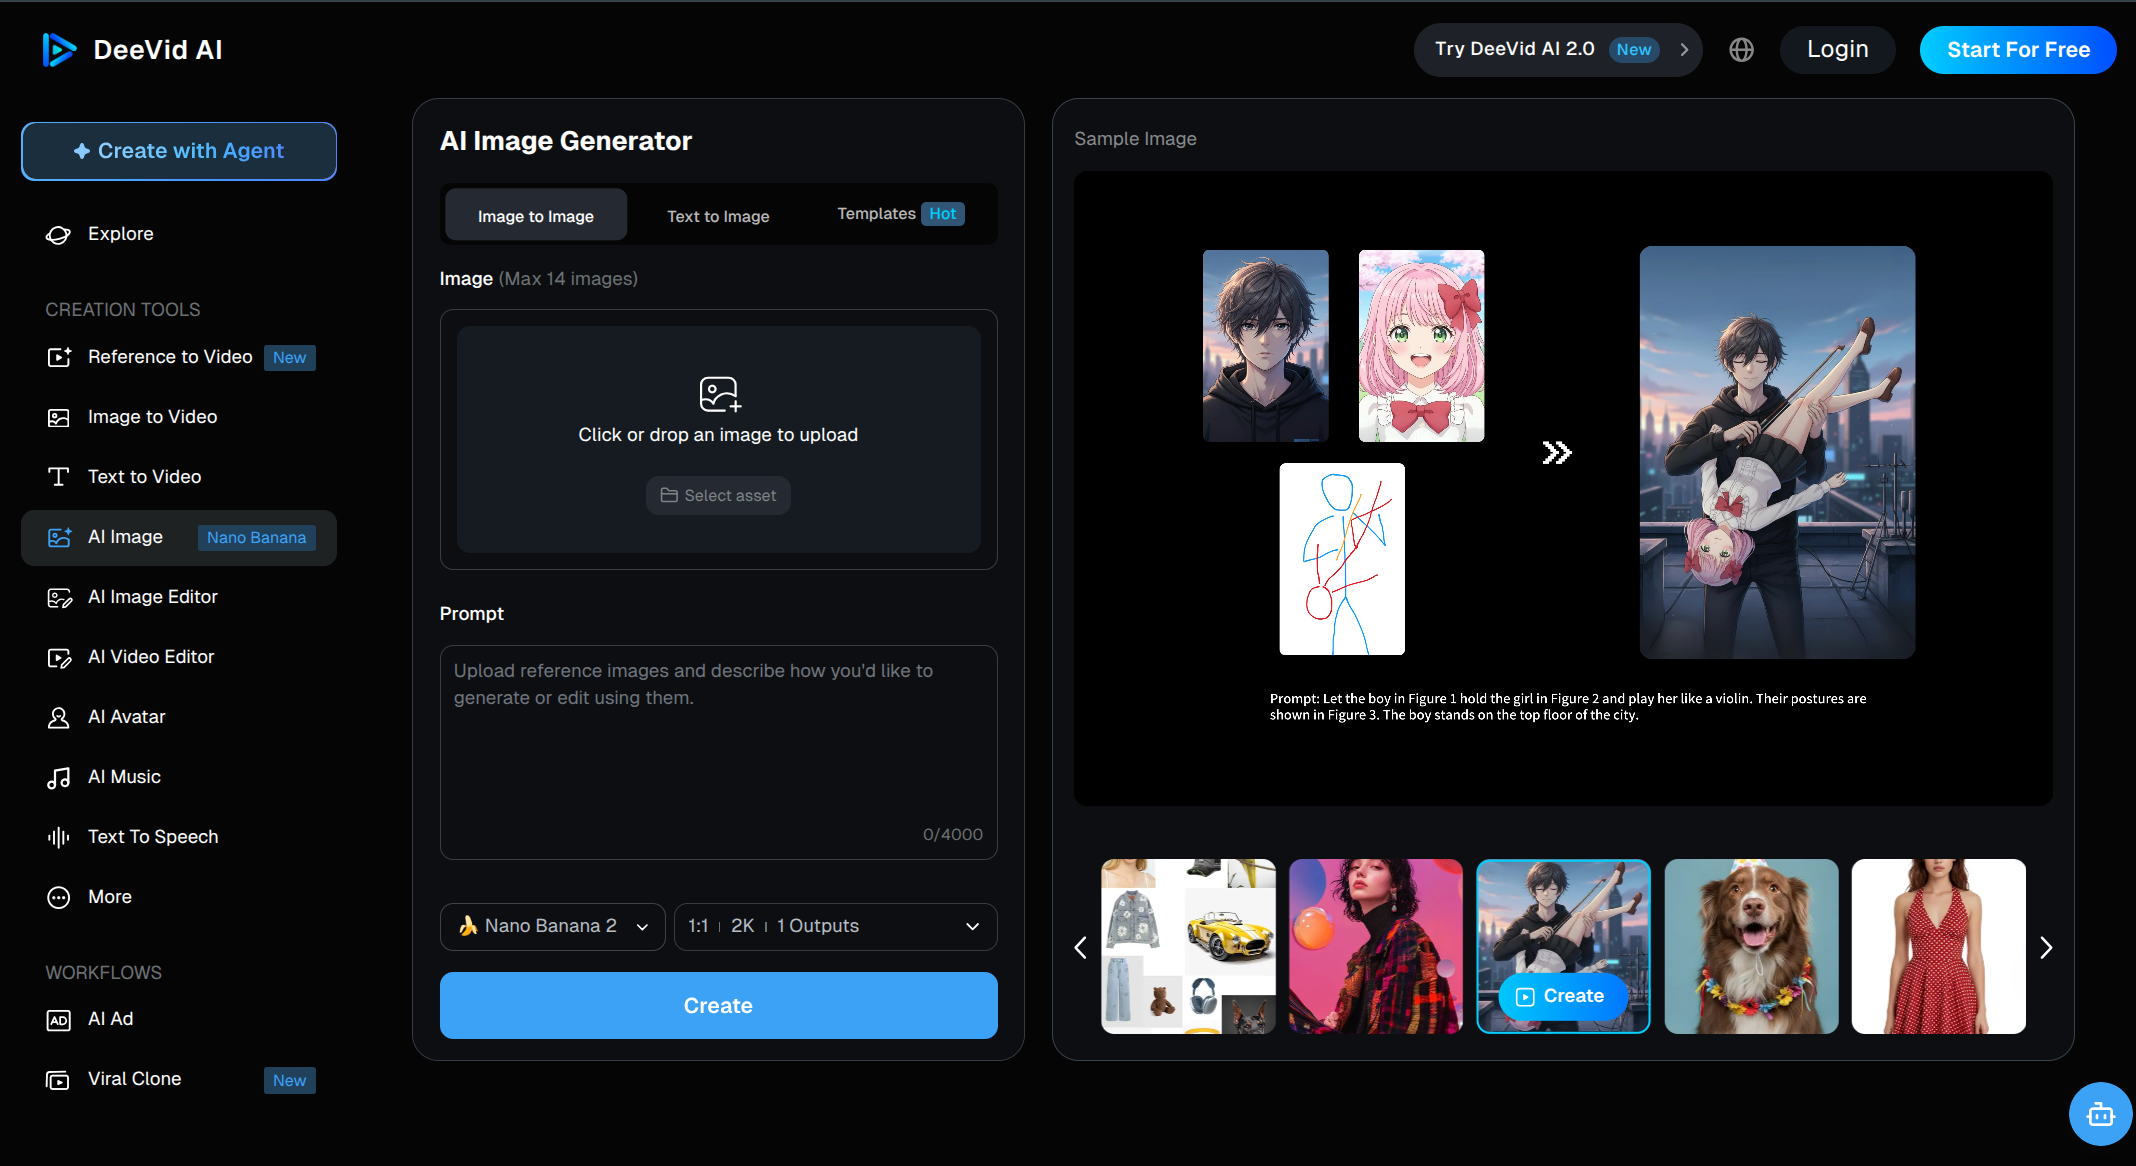Screen dimensions: 2136x1166
Task: Click the dark-haired boy reference image
Action: (x=1266, y=346)
